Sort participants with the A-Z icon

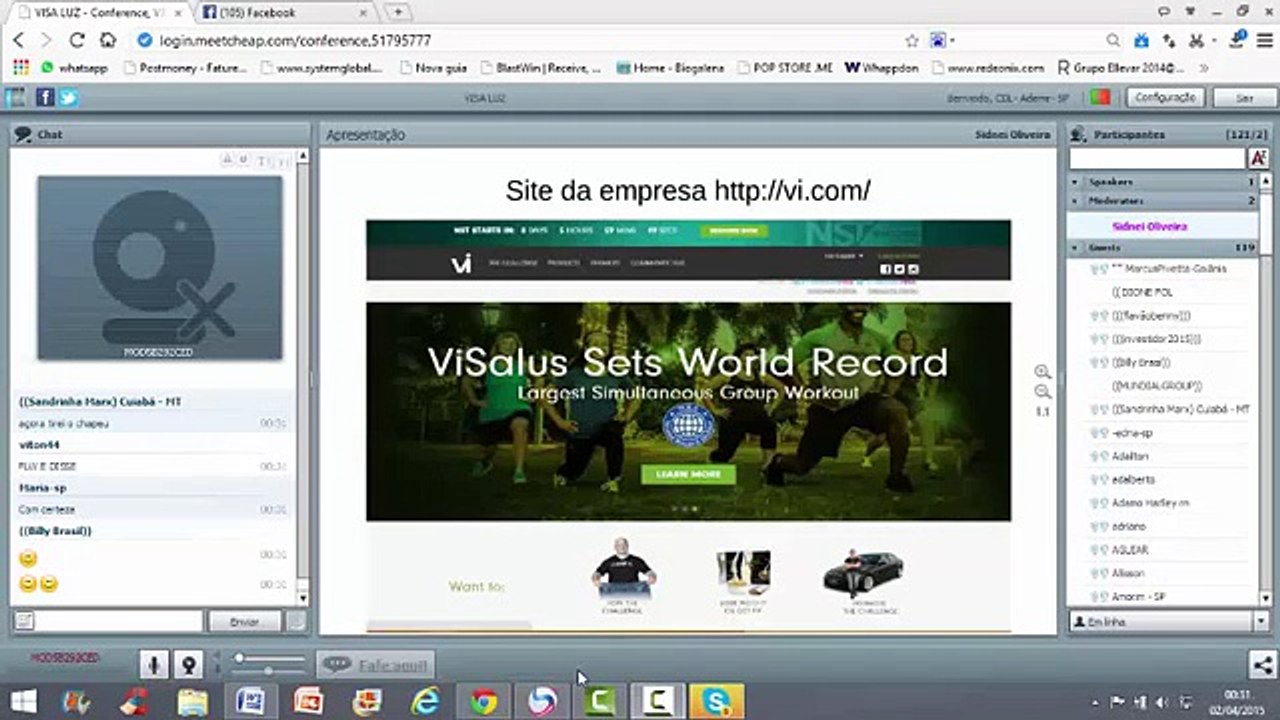point(1258,158)
